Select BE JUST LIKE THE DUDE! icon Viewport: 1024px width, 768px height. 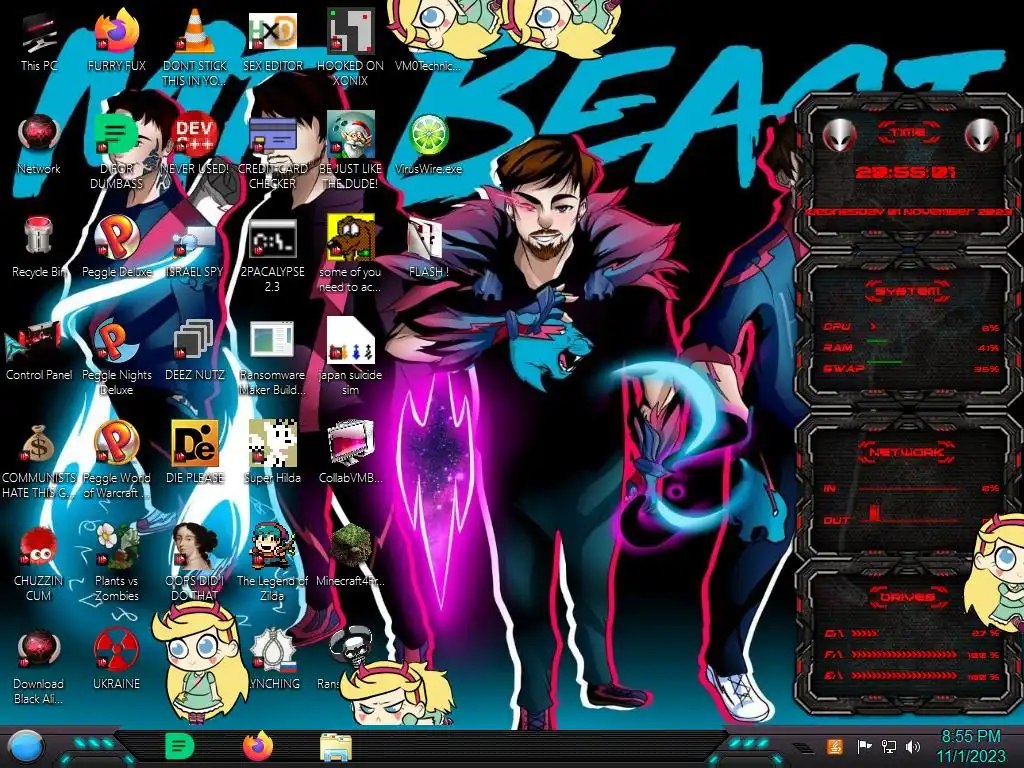point(350,152)
